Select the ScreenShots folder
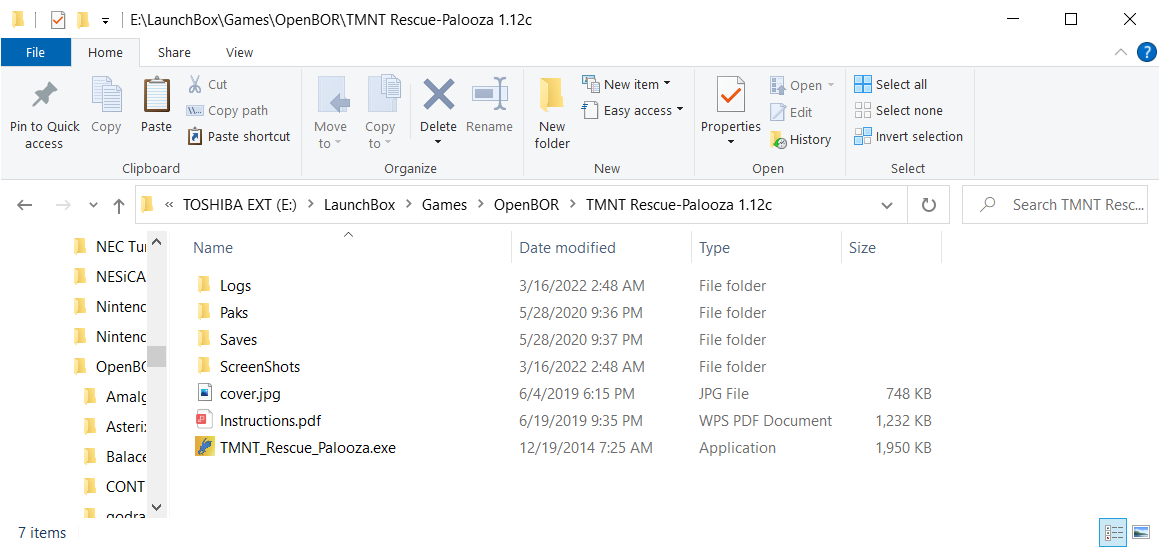The width and height of the screenshot is (1159, 547). pos(259,367)
